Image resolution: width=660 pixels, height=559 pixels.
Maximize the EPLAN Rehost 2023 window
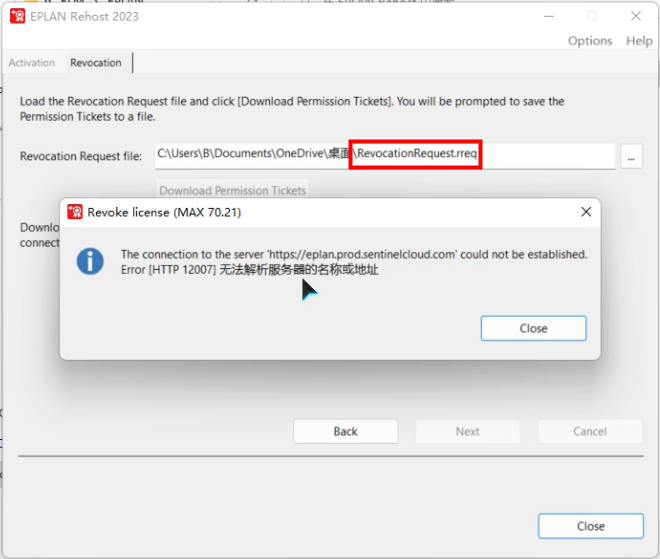(x=591, y=16)
